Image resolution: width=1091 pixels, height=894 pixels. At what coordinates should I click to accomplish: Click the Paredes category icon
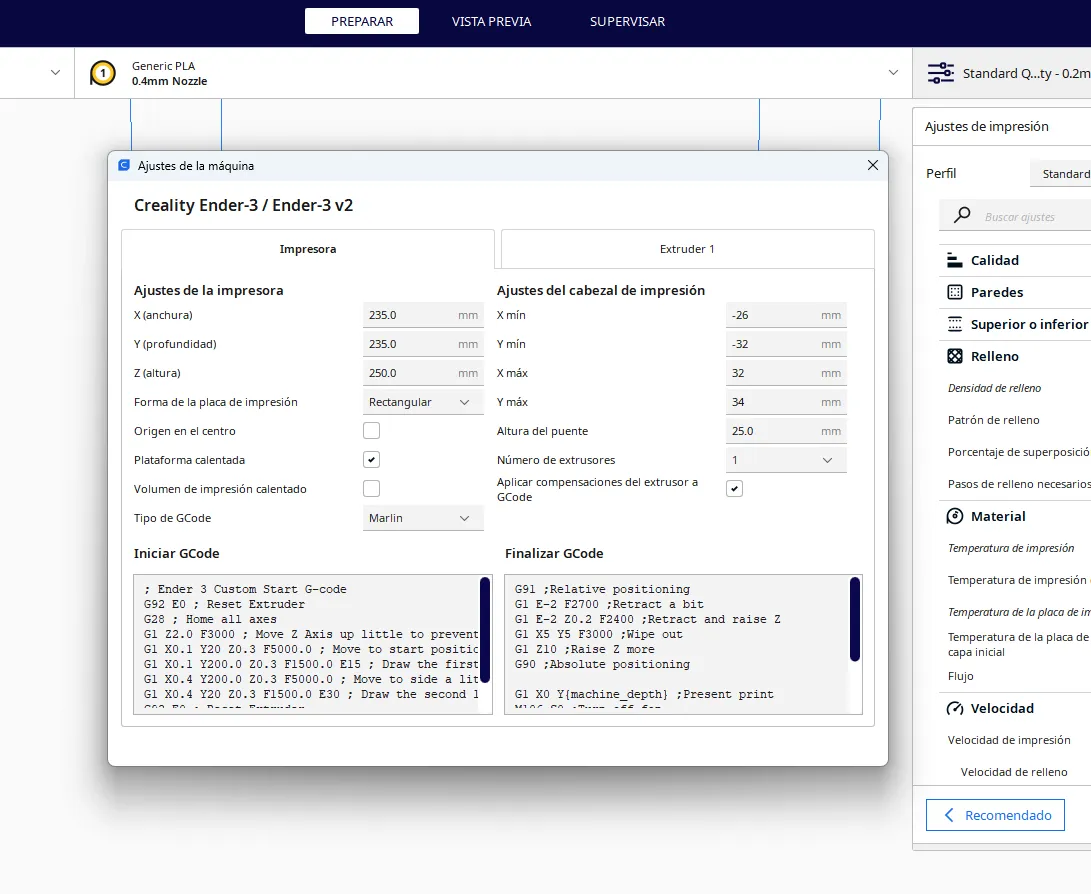955,292
